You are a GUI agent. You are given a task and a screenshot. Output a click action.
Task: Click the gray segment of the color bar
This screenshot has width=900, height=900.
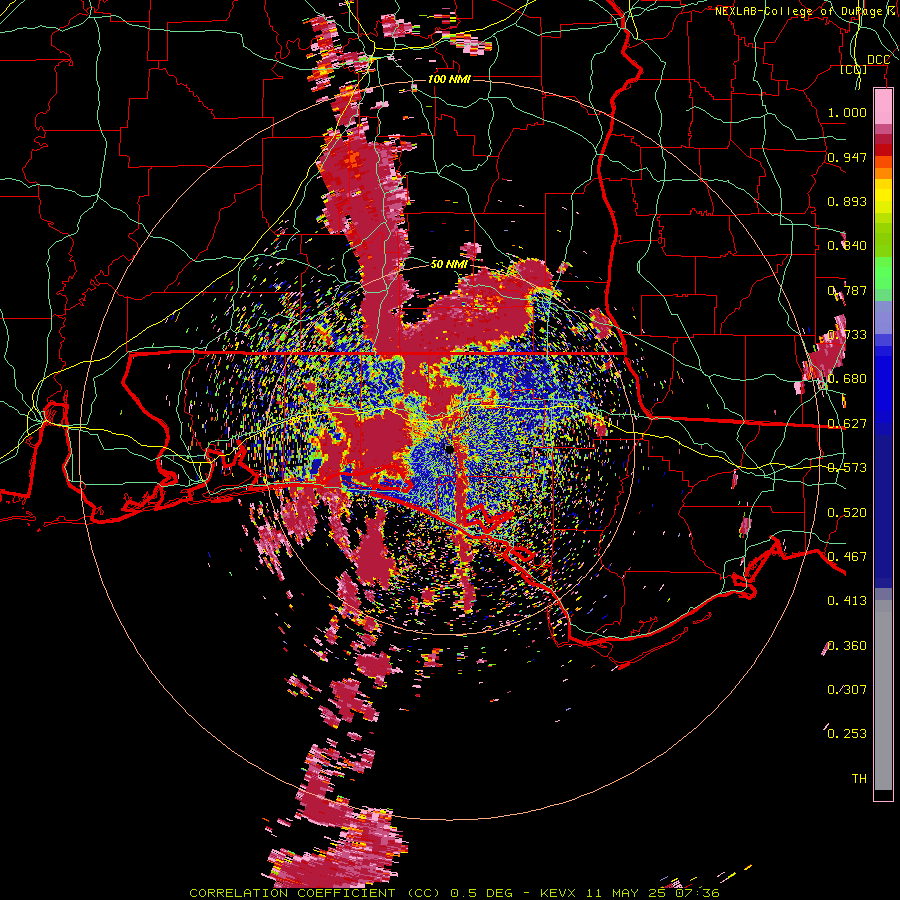[x=883, y=695]
